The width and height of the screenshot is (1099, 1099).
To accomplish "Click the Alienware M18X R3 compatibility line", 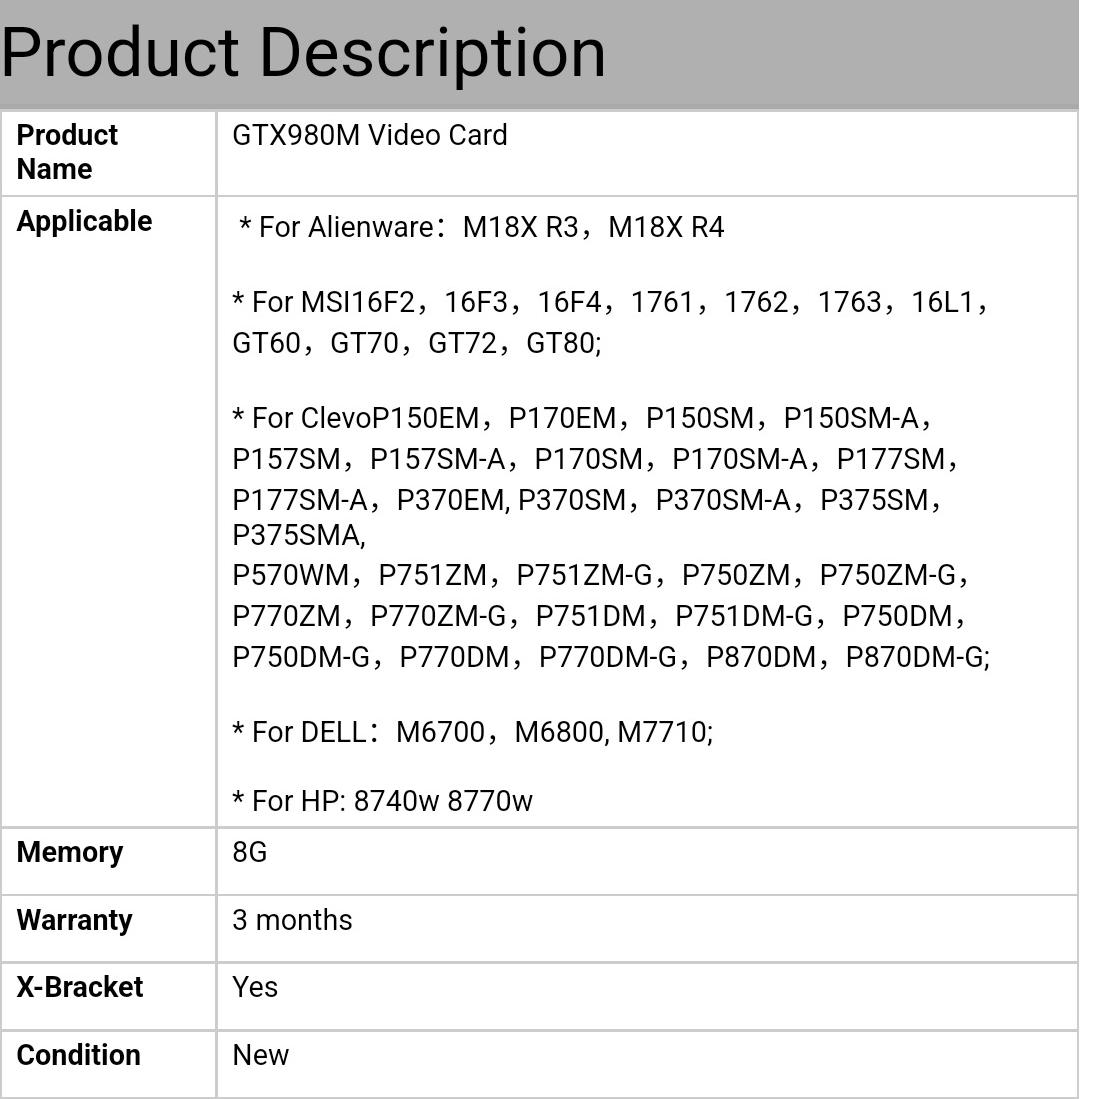I will tap(481, 227).
